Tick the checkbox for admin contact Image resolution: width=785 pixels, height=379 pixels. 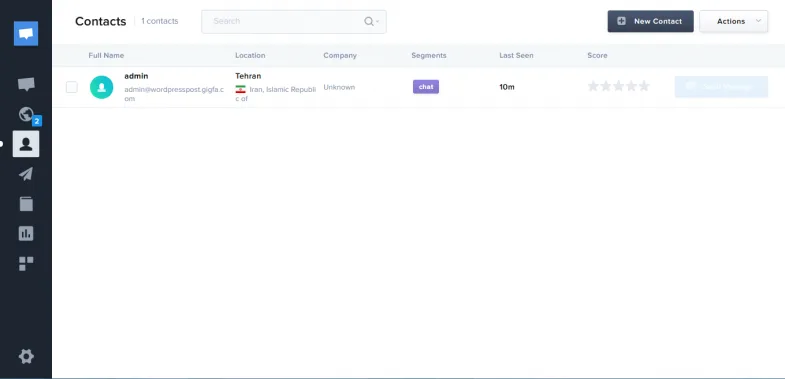coord(72,87)
